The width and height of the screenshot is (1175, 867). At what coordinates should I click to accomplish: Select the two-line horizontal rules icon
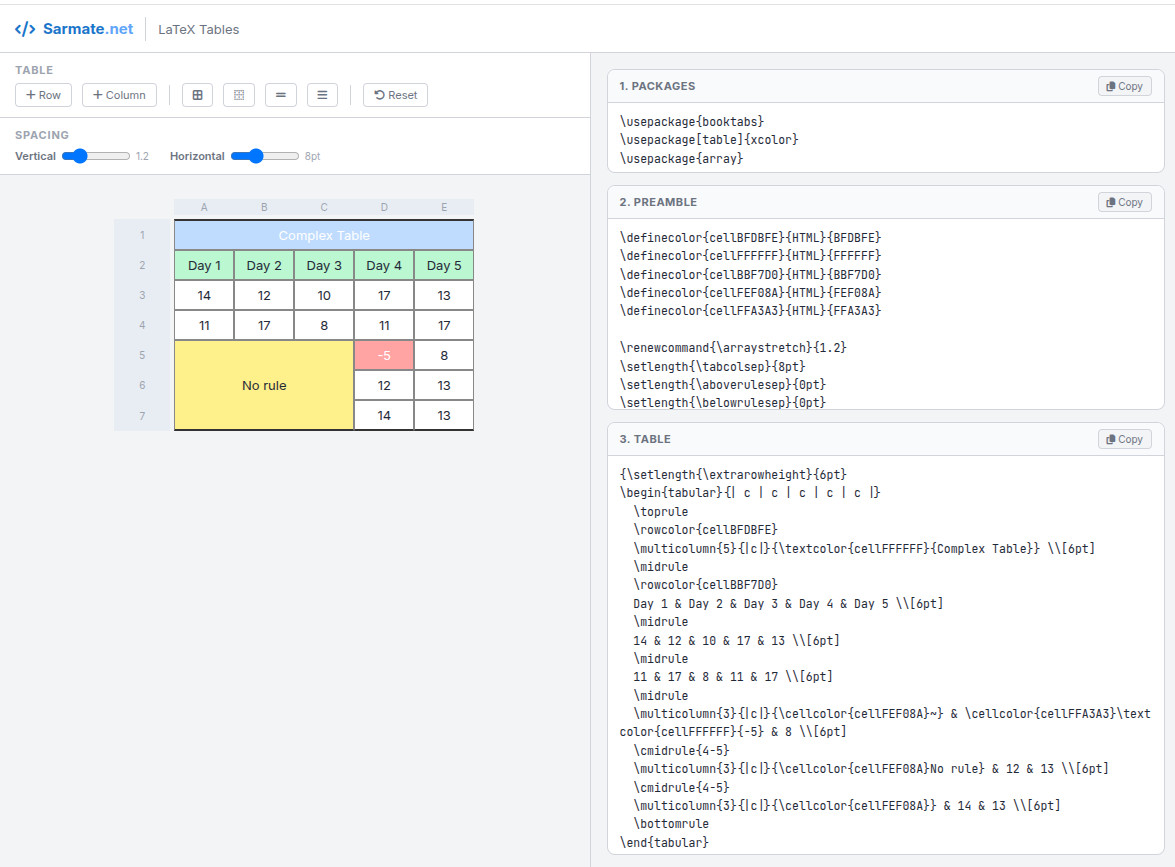tap(280, 95)
